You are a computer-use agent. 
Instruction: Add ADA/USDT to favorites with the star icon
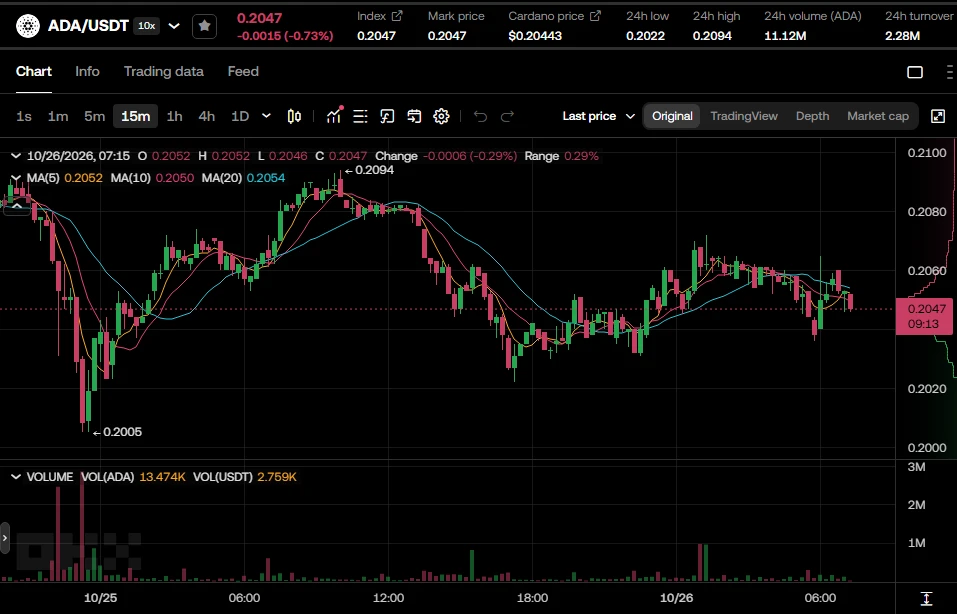click(204, 26)
